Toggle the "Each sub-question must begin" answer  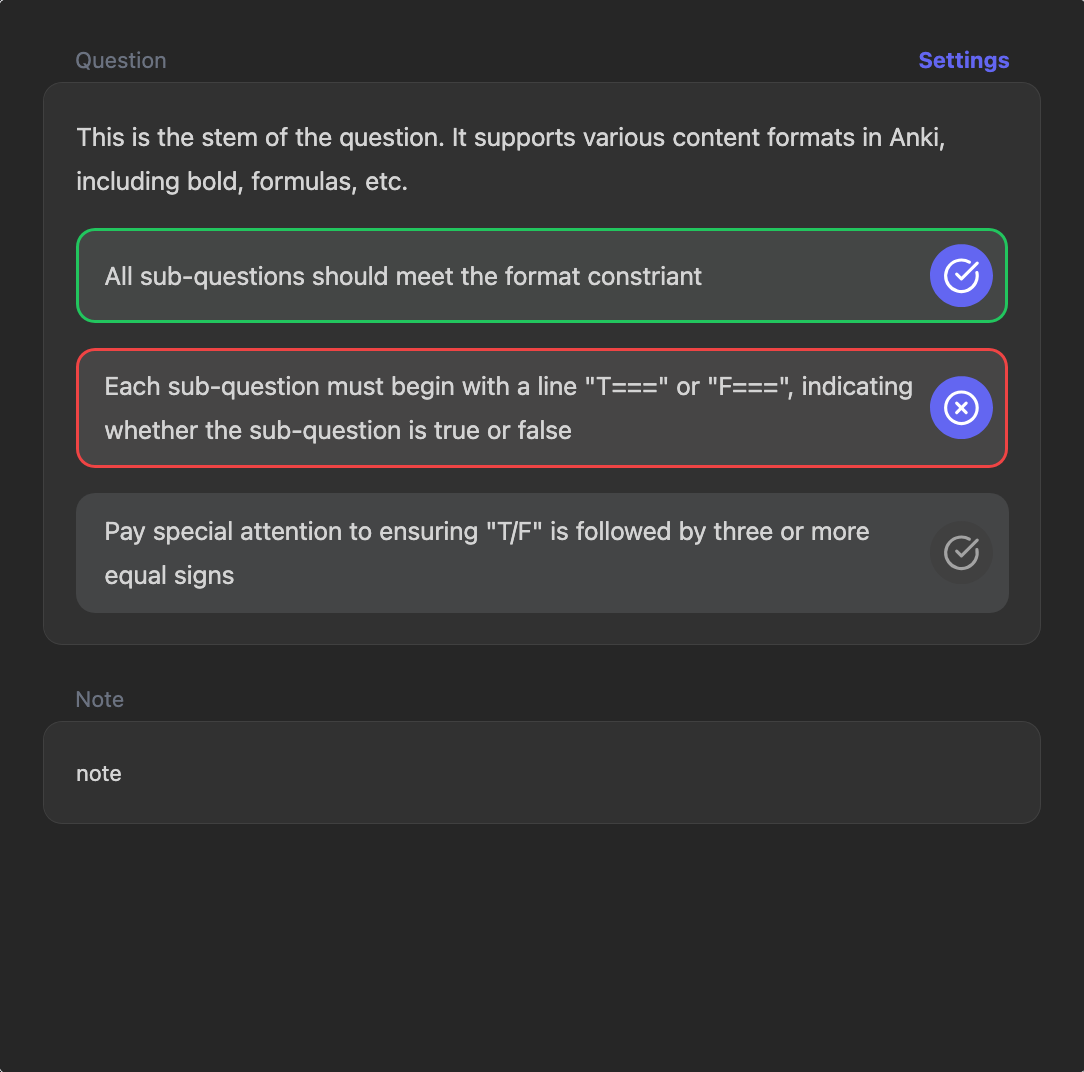click(x=500, y=408)
